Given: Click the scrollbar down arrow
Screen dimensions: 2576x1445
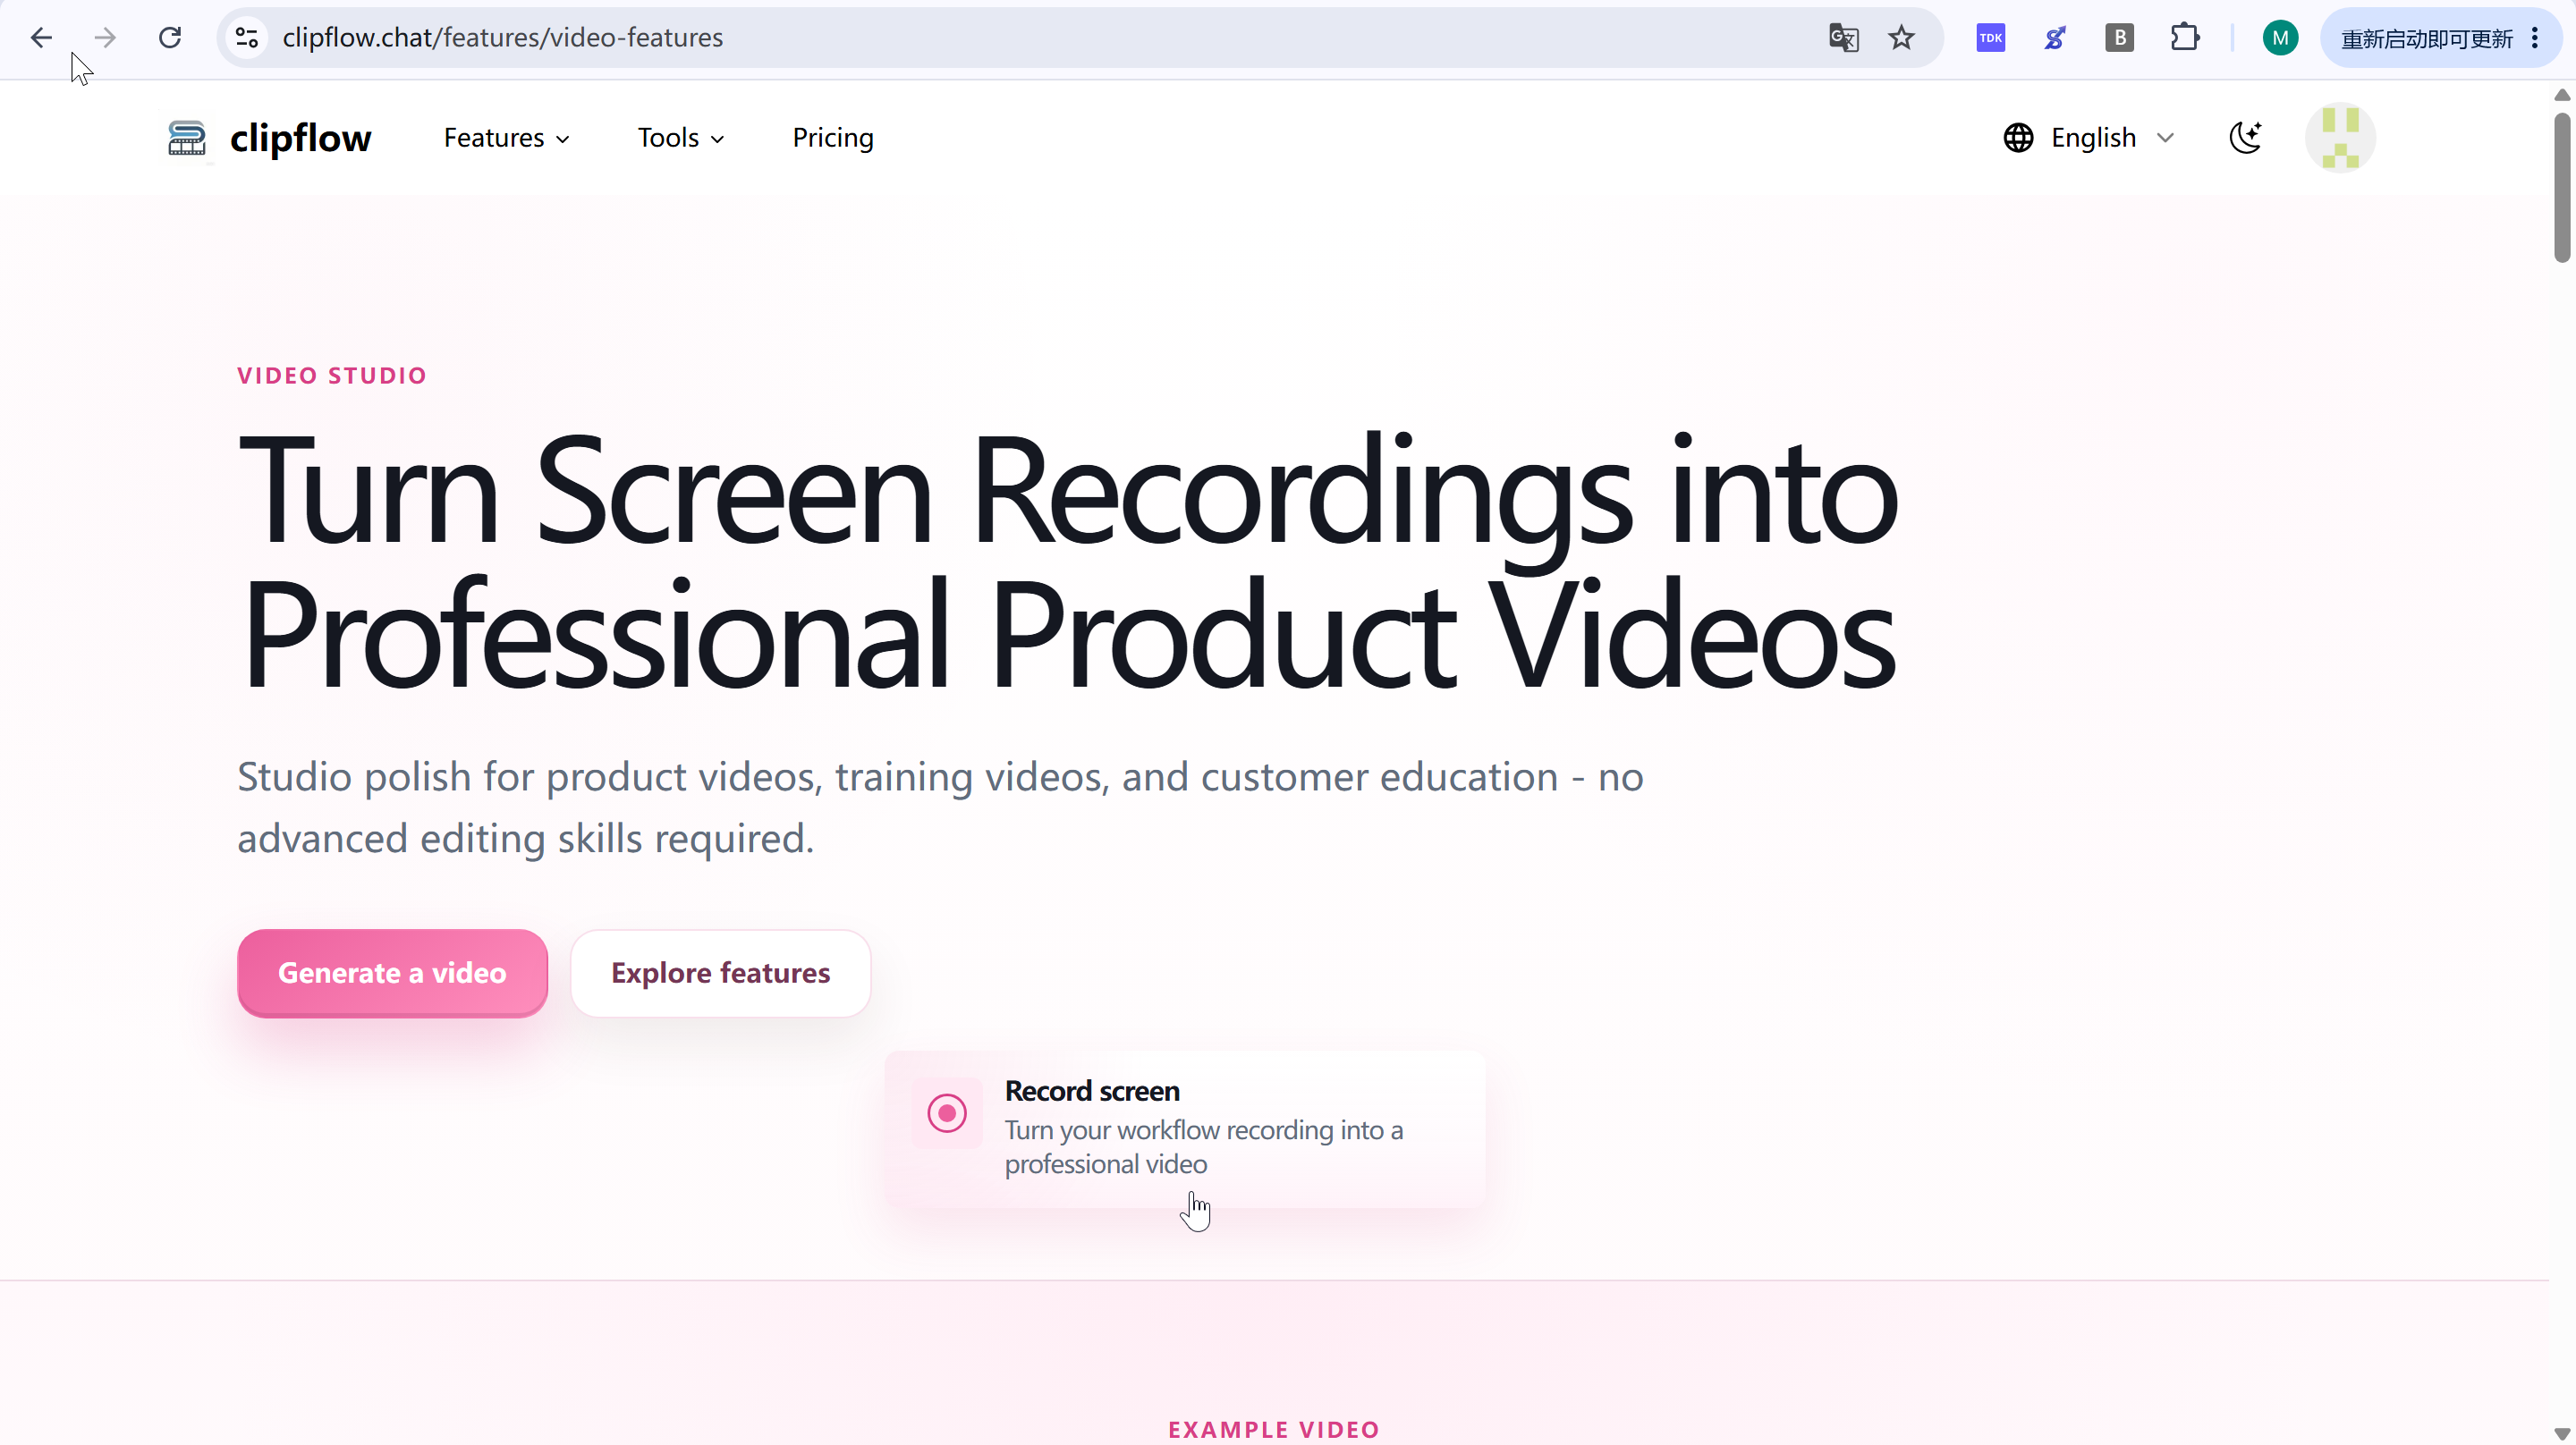Looking at the screenshot, I should [x=2562, y=1433].
